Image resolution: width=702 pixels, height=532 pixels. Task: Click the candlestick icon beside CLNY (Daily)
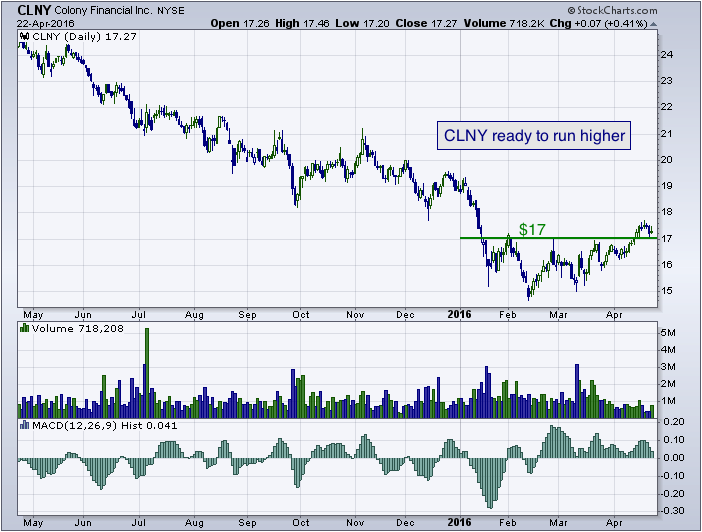(25, 37)
